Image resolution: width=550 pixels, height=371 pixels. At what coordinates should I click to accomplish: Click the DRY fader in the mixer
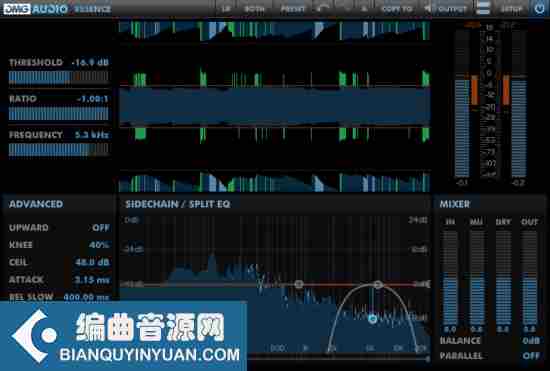[x=503, y=277]
